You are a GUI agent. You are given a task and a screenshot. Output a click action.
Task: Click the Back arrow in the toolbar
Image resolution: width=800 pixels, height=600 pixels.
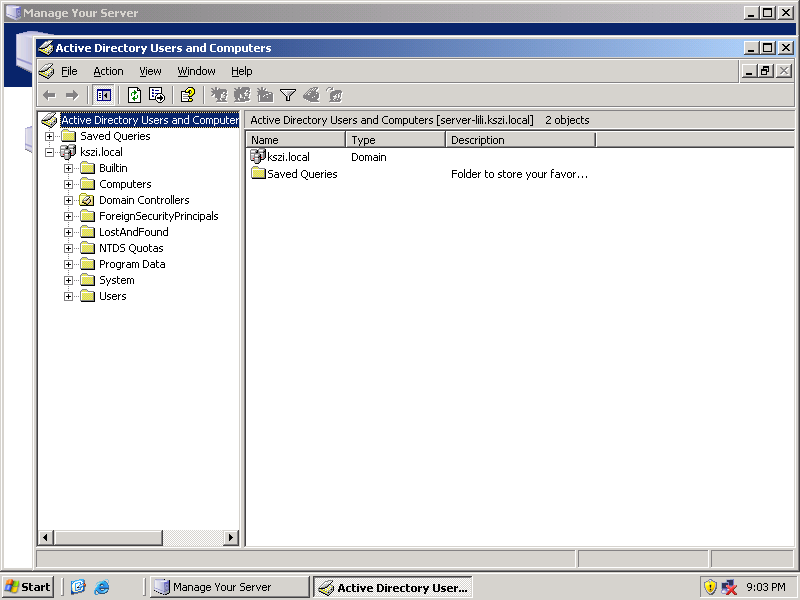tap(49, 95)
